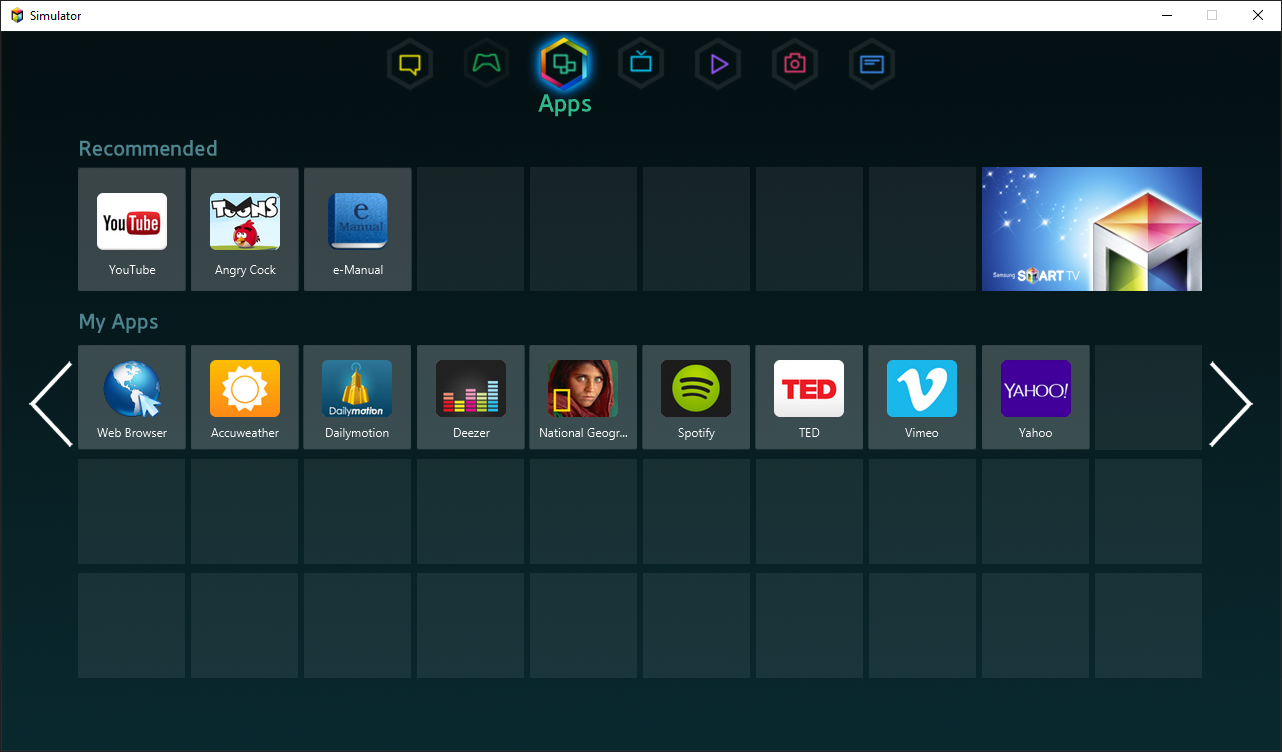Open the Samsung Smart TV banner

(x=1092, y=229)
